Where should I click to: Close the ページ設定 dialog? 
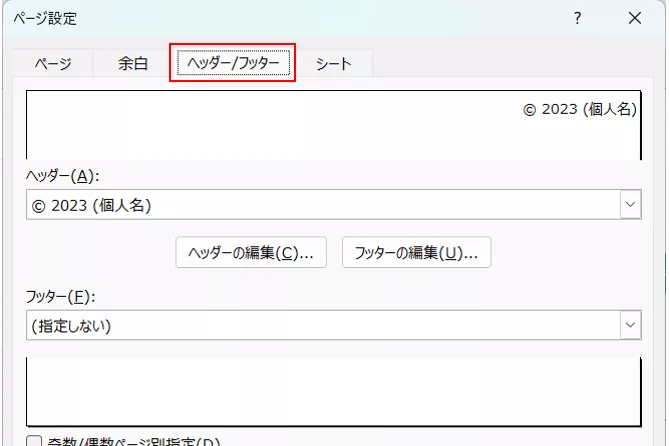coord(634,18)
